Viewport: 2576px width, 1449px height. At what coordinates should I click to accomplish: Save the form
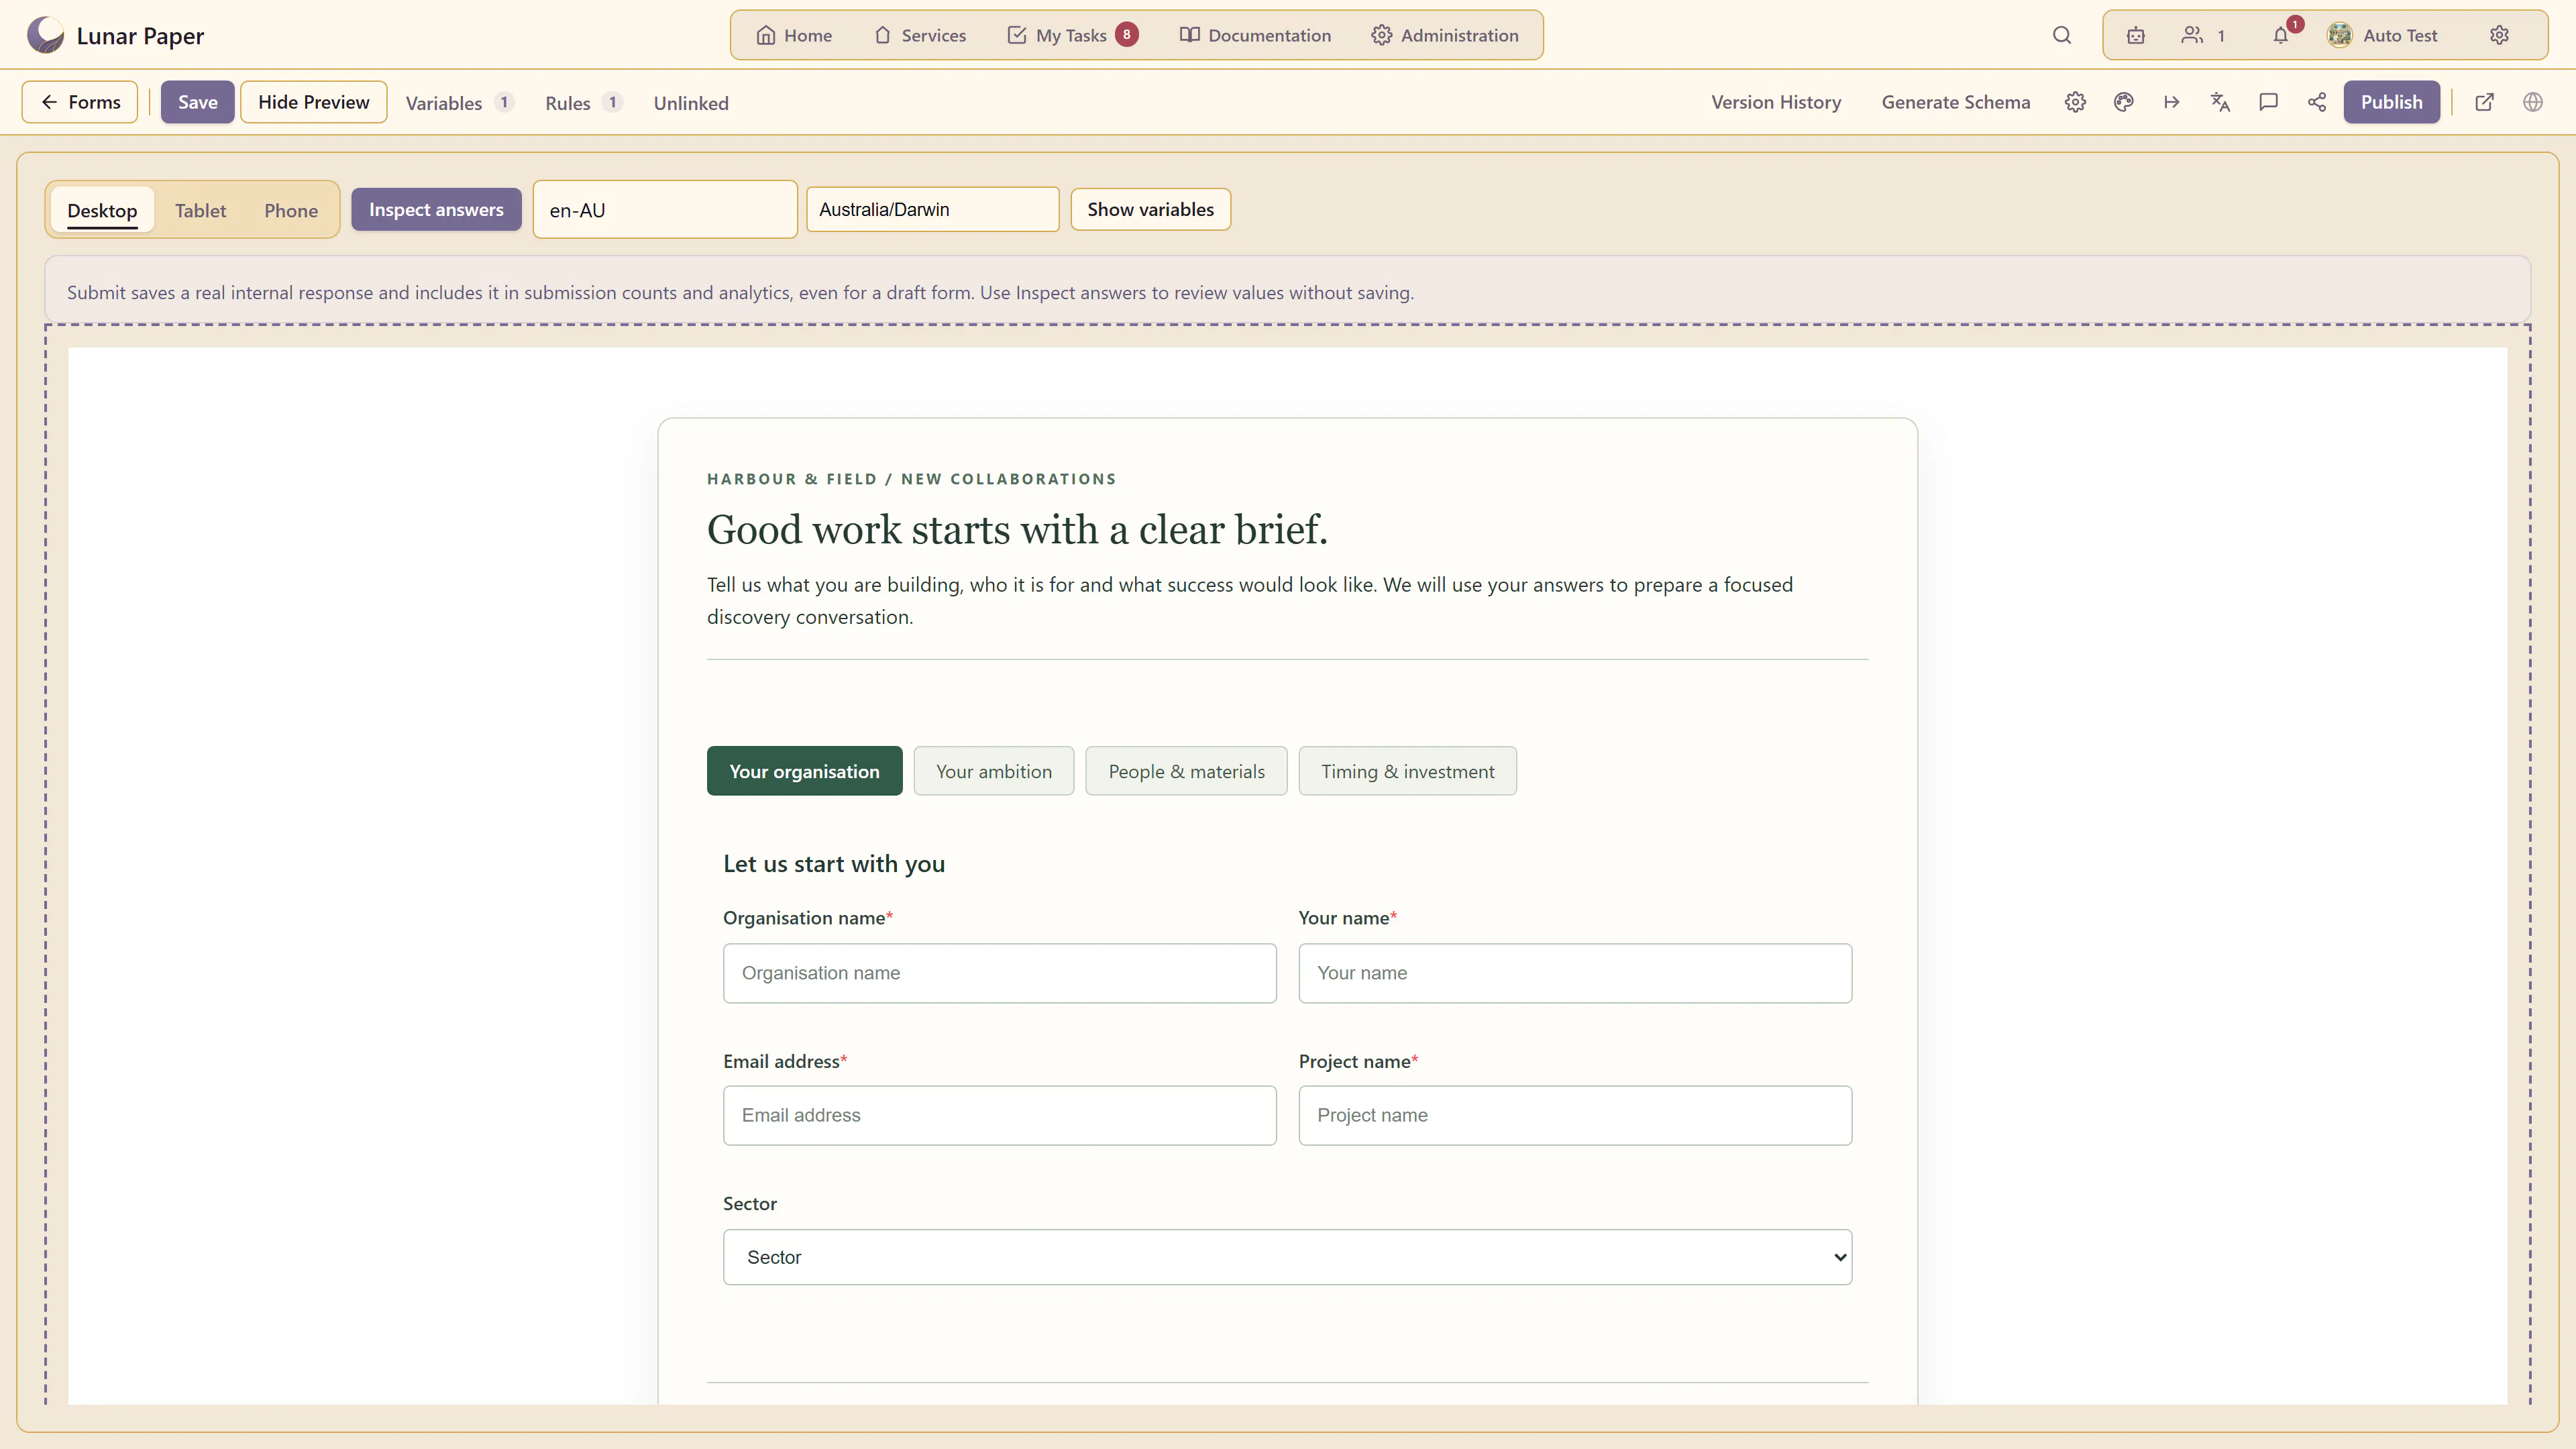click(197, 102)
